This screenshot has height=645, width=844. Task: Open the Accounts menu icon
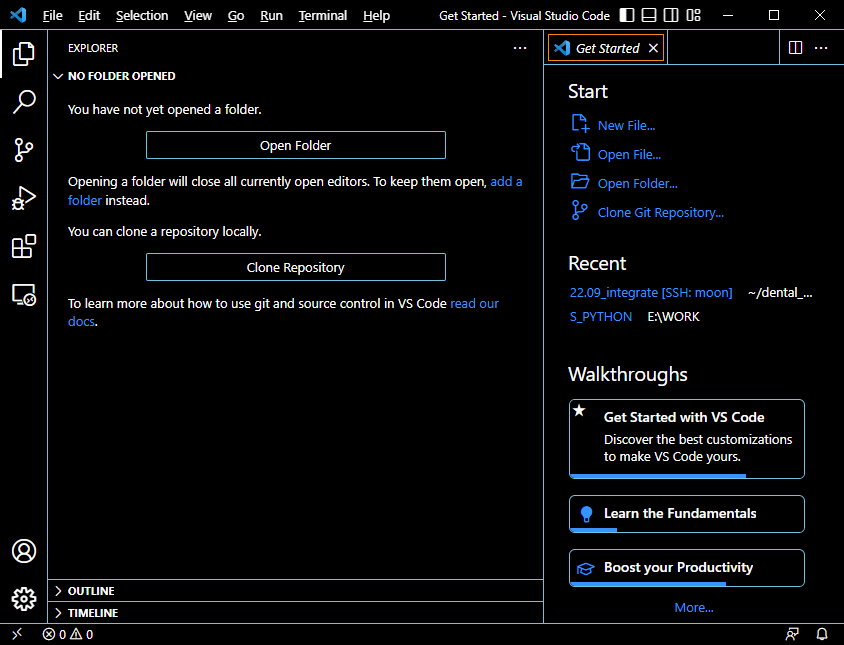pyautogui.click(x=24, y=551)
